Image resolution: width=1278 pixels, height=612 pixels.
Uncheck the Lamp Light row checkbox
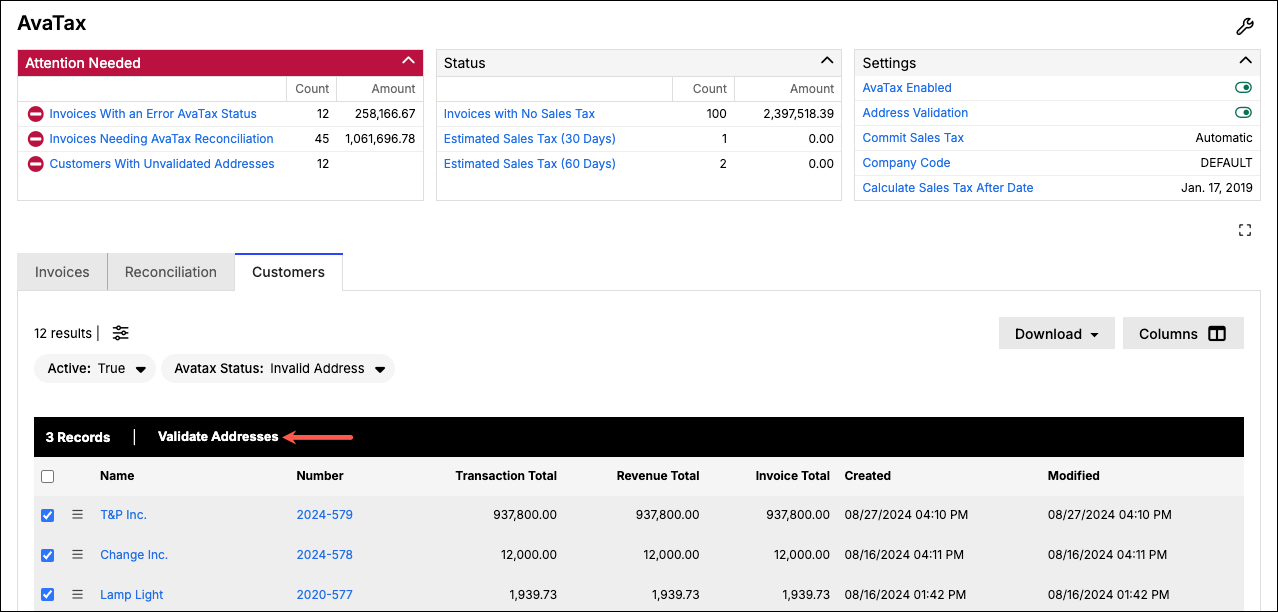tap(47, 595)
